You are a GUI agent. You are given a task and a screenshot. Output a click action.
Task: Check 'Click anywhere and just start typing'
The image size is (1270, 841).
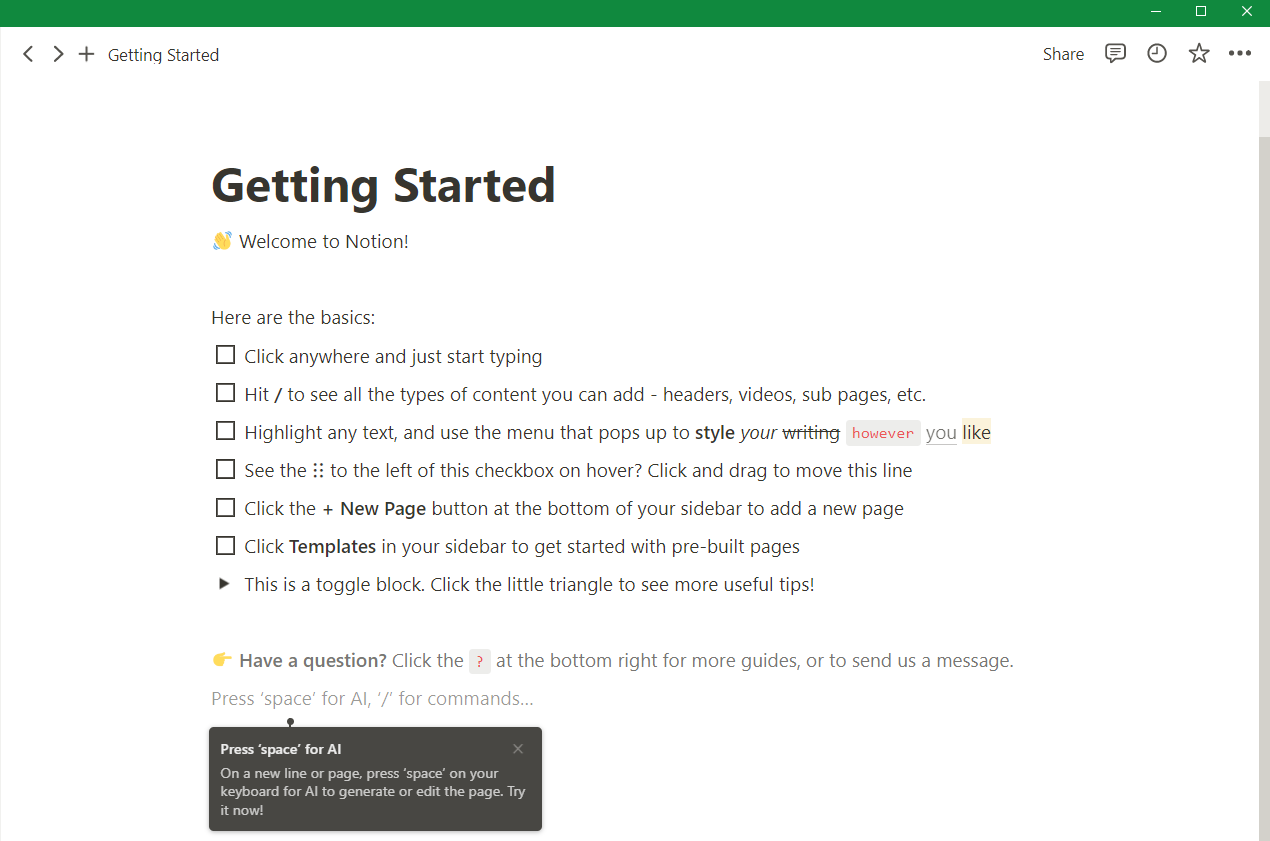tap(225, 355)
